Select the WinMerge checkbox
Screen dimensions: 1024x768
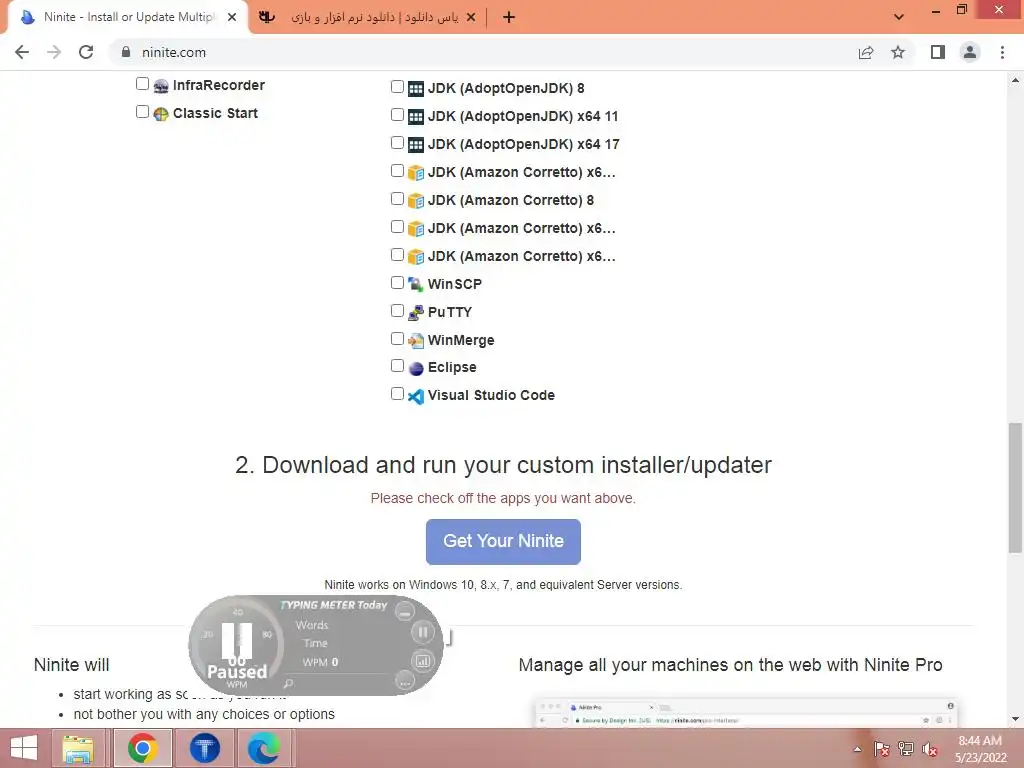coord(397,338)
